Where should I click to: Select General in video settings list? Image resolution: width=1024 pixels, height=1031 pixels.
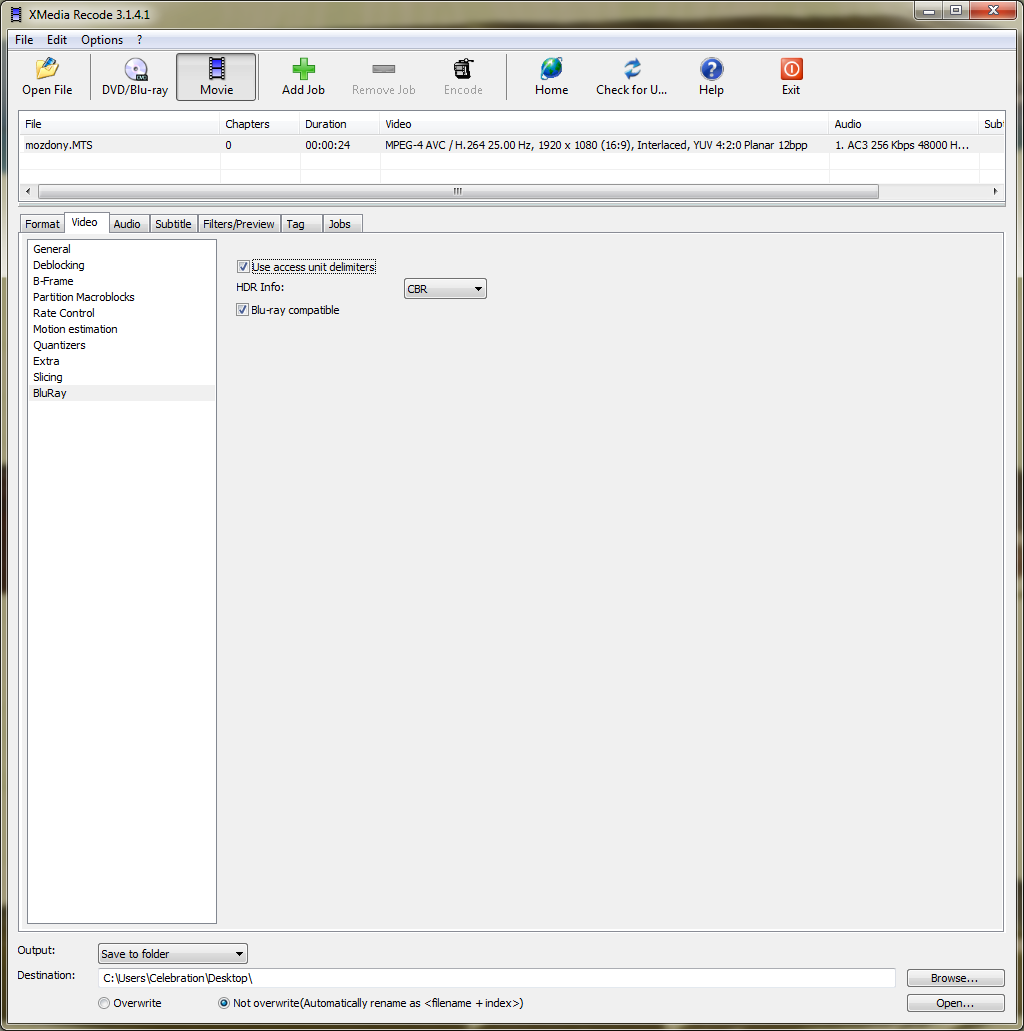(122, 249)
